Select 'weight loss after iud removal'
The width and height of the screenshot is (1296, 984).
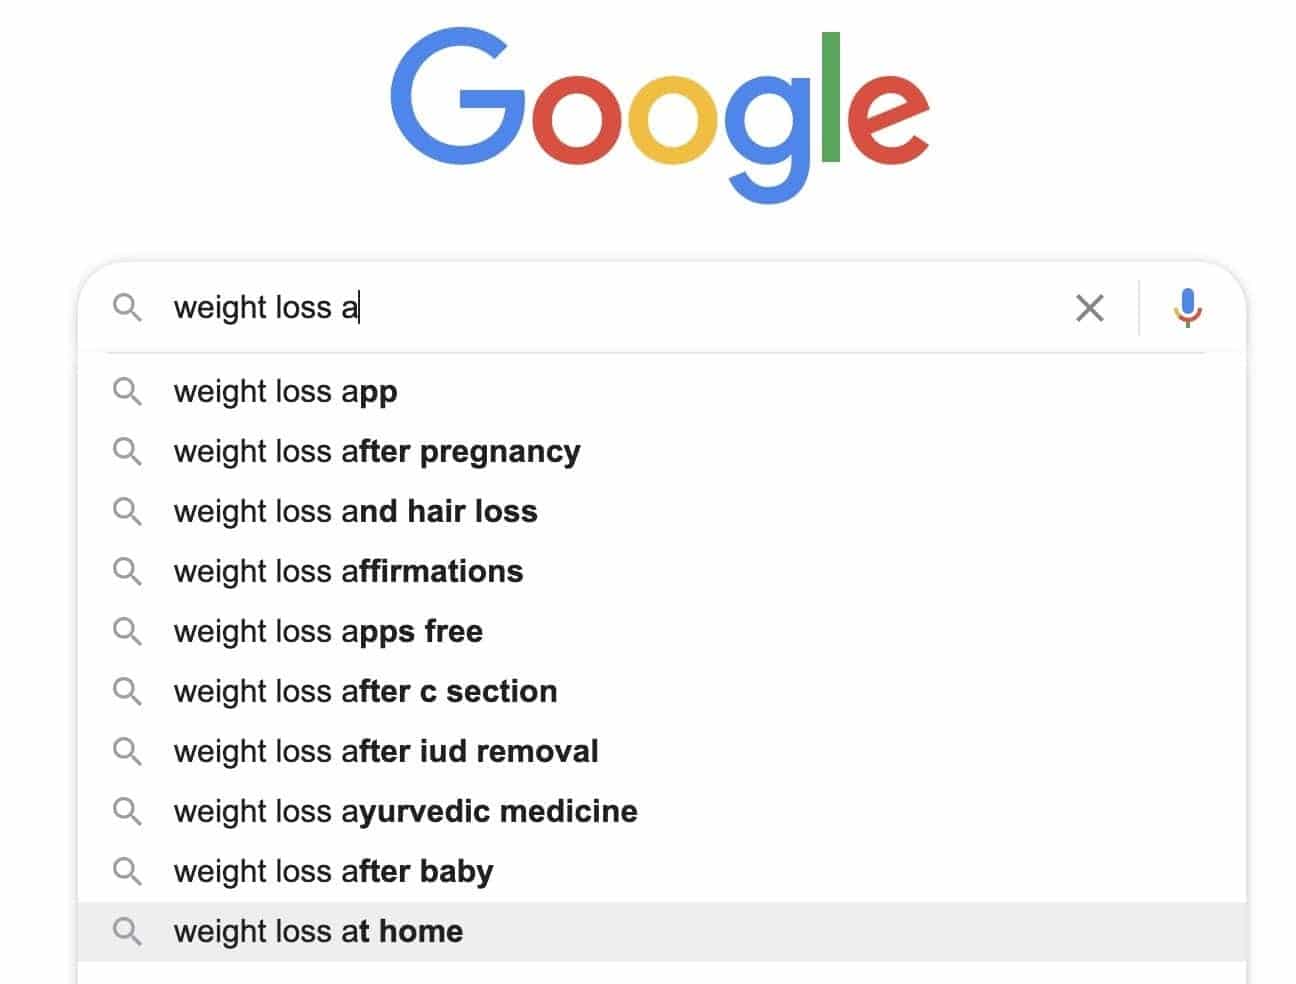(662, 751)
